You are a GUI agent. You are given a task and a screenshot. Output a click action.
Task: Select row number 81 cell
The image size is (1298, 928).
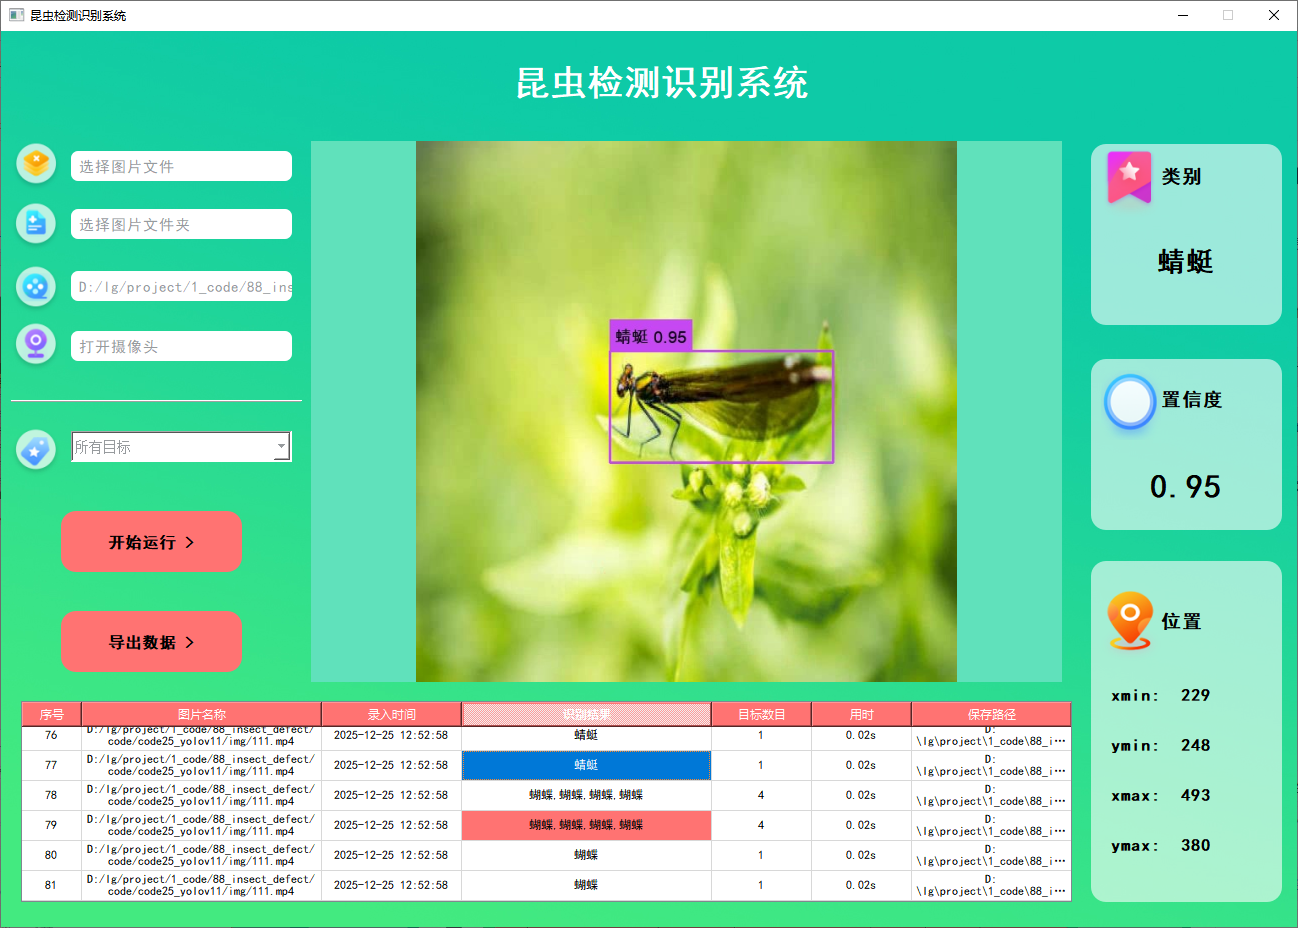coord(51,885)
